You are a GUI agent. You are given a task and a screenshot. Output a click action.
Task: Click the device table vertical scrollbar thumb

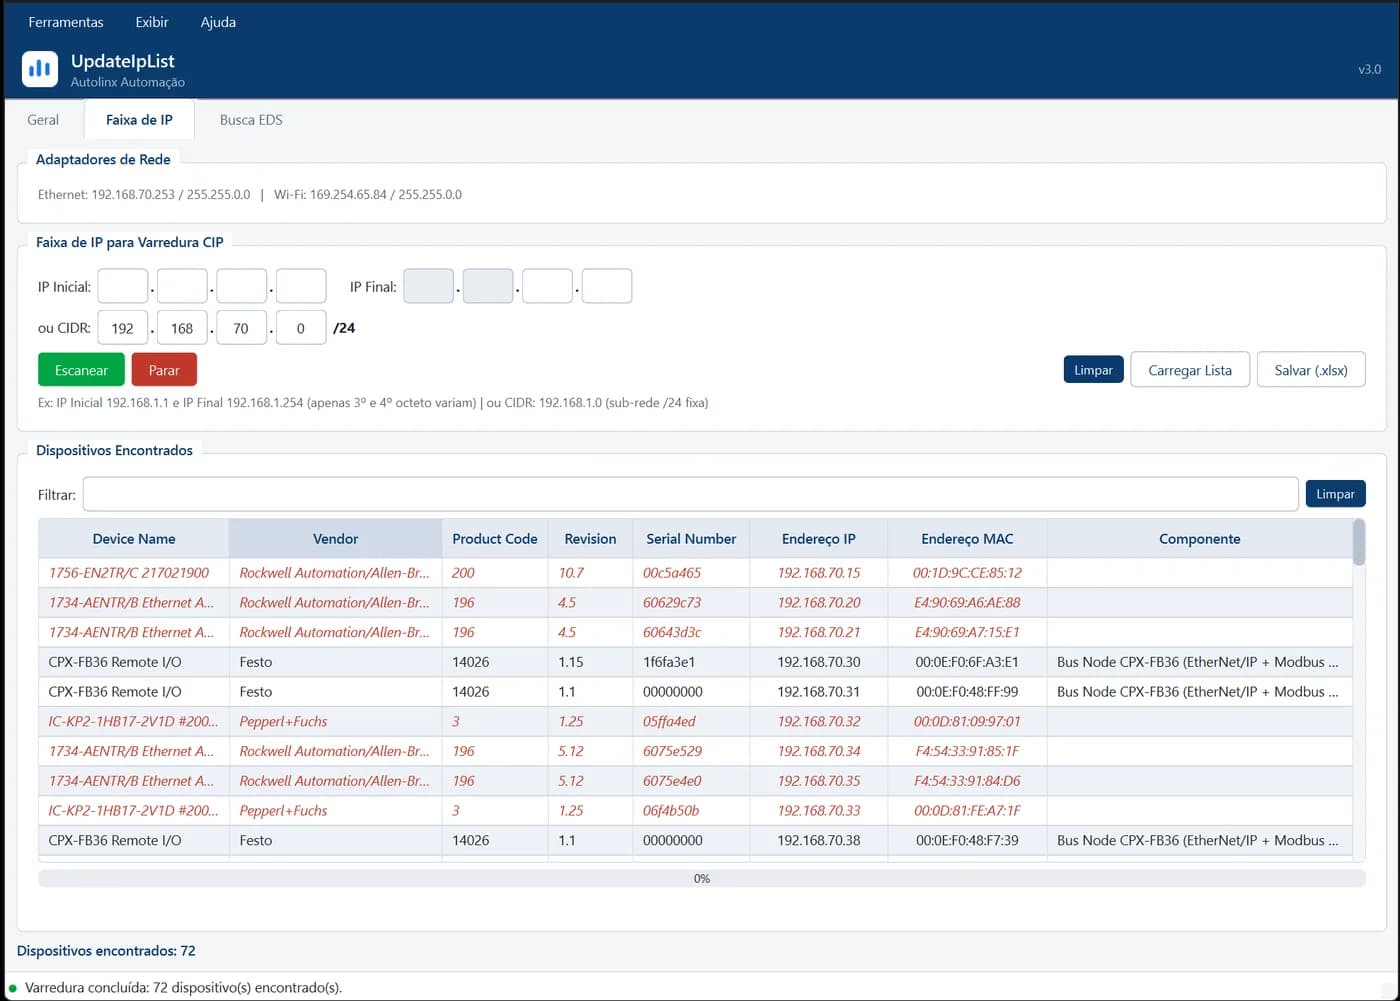click(x=1359, y=542)
